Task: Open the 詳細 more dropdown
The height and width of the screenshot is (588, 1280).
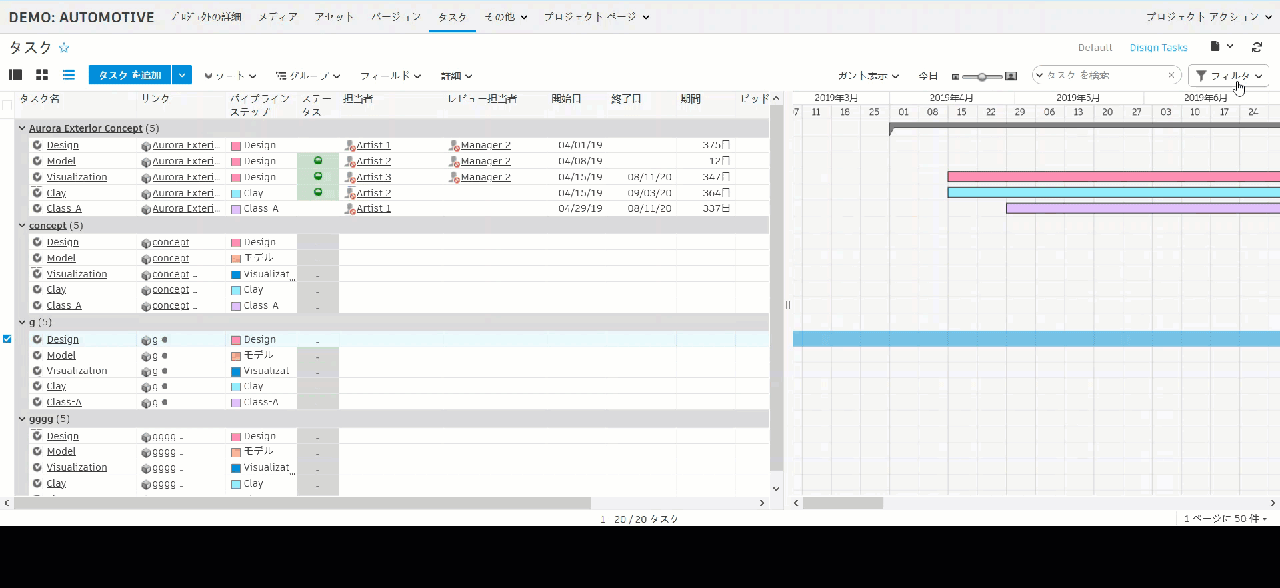Action: [456, 76]
